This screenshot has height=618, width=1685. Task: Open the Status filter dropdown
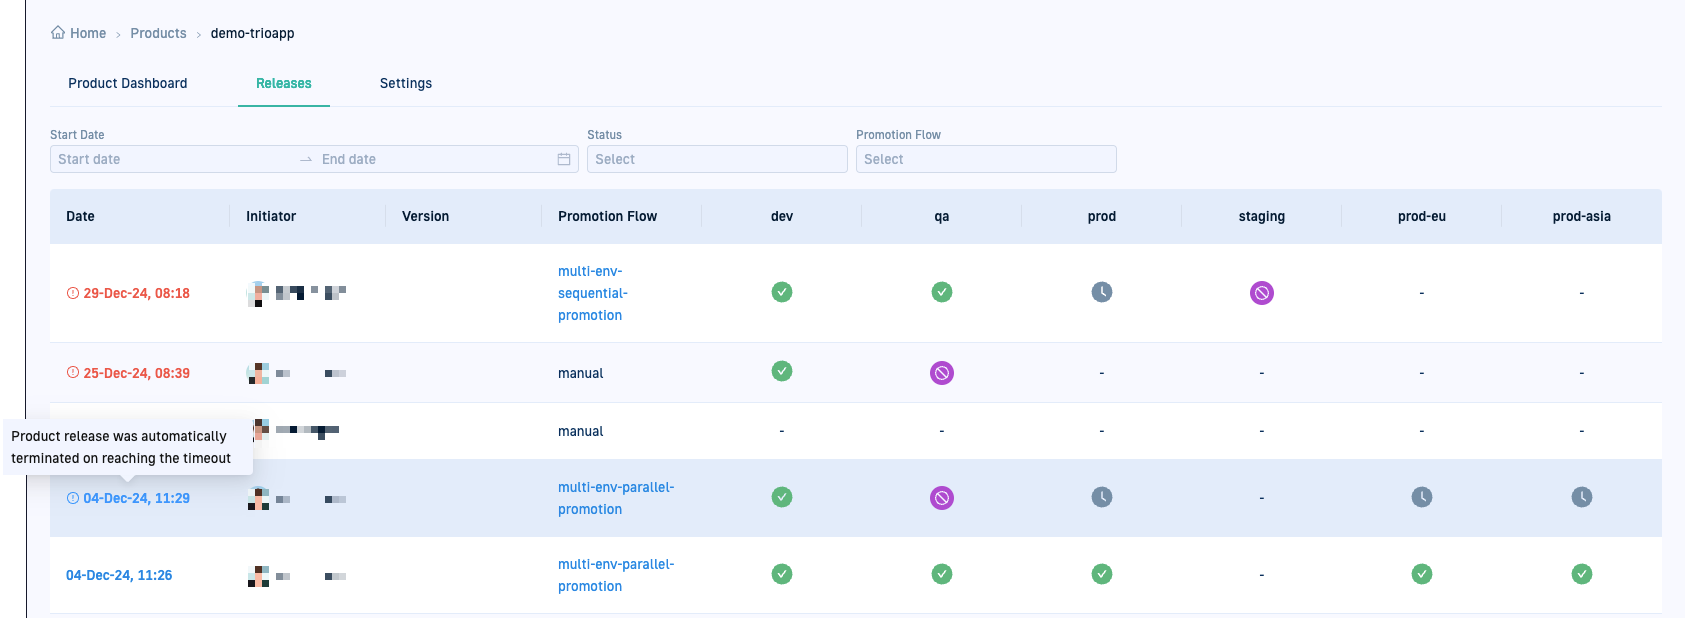coord(716,159)
